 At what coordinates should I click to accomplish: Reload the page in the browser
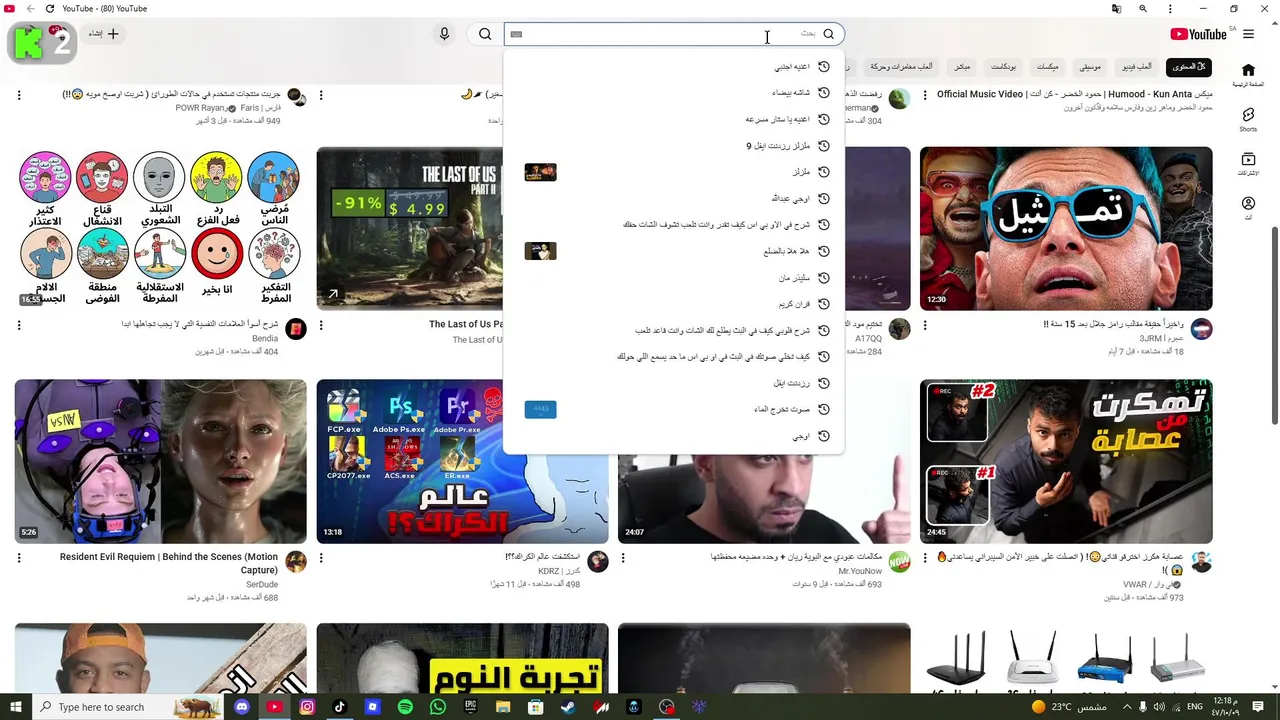[x=48, y=9]
